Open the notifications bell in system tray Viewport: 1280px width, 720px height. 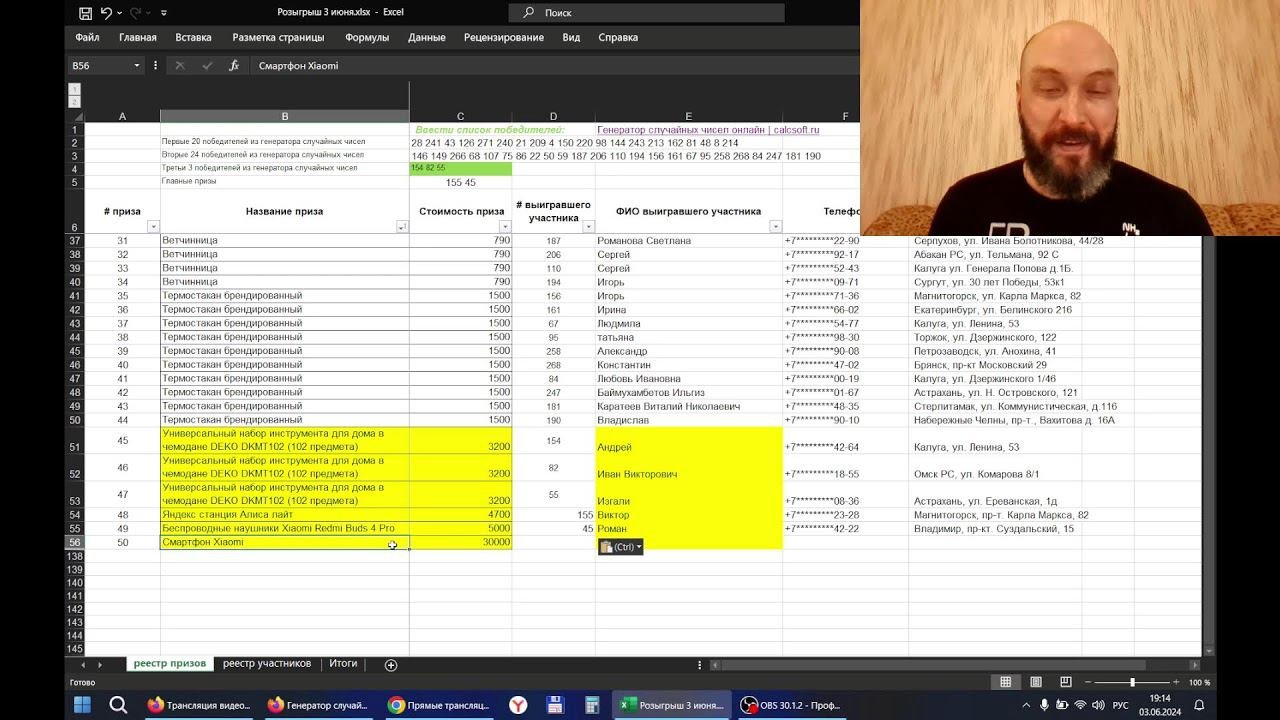click(x=1199, y=705)
